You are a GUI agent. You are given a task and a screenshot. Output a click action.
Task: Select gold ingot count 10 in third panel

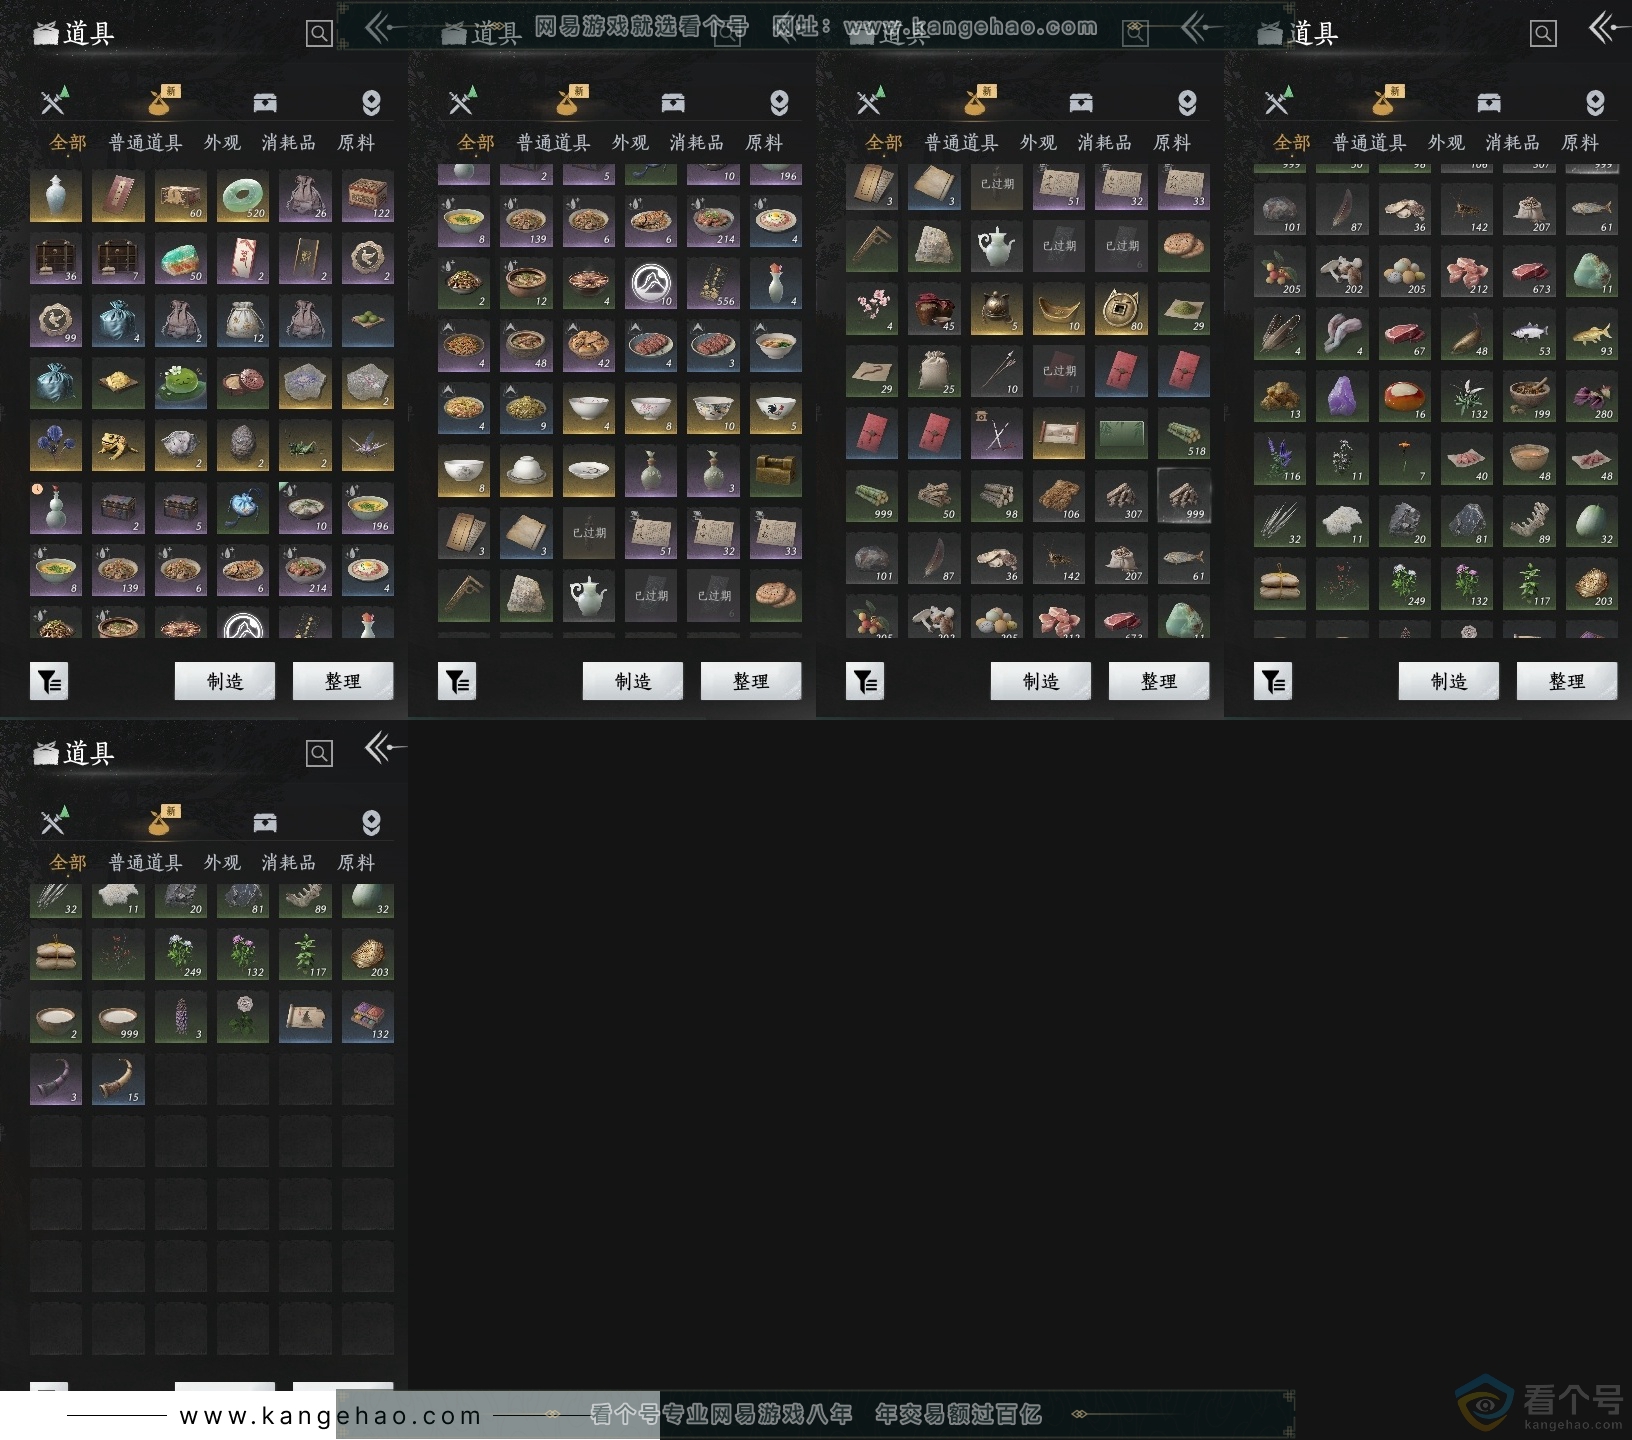pyautogui.click(x=1059, y=309)
